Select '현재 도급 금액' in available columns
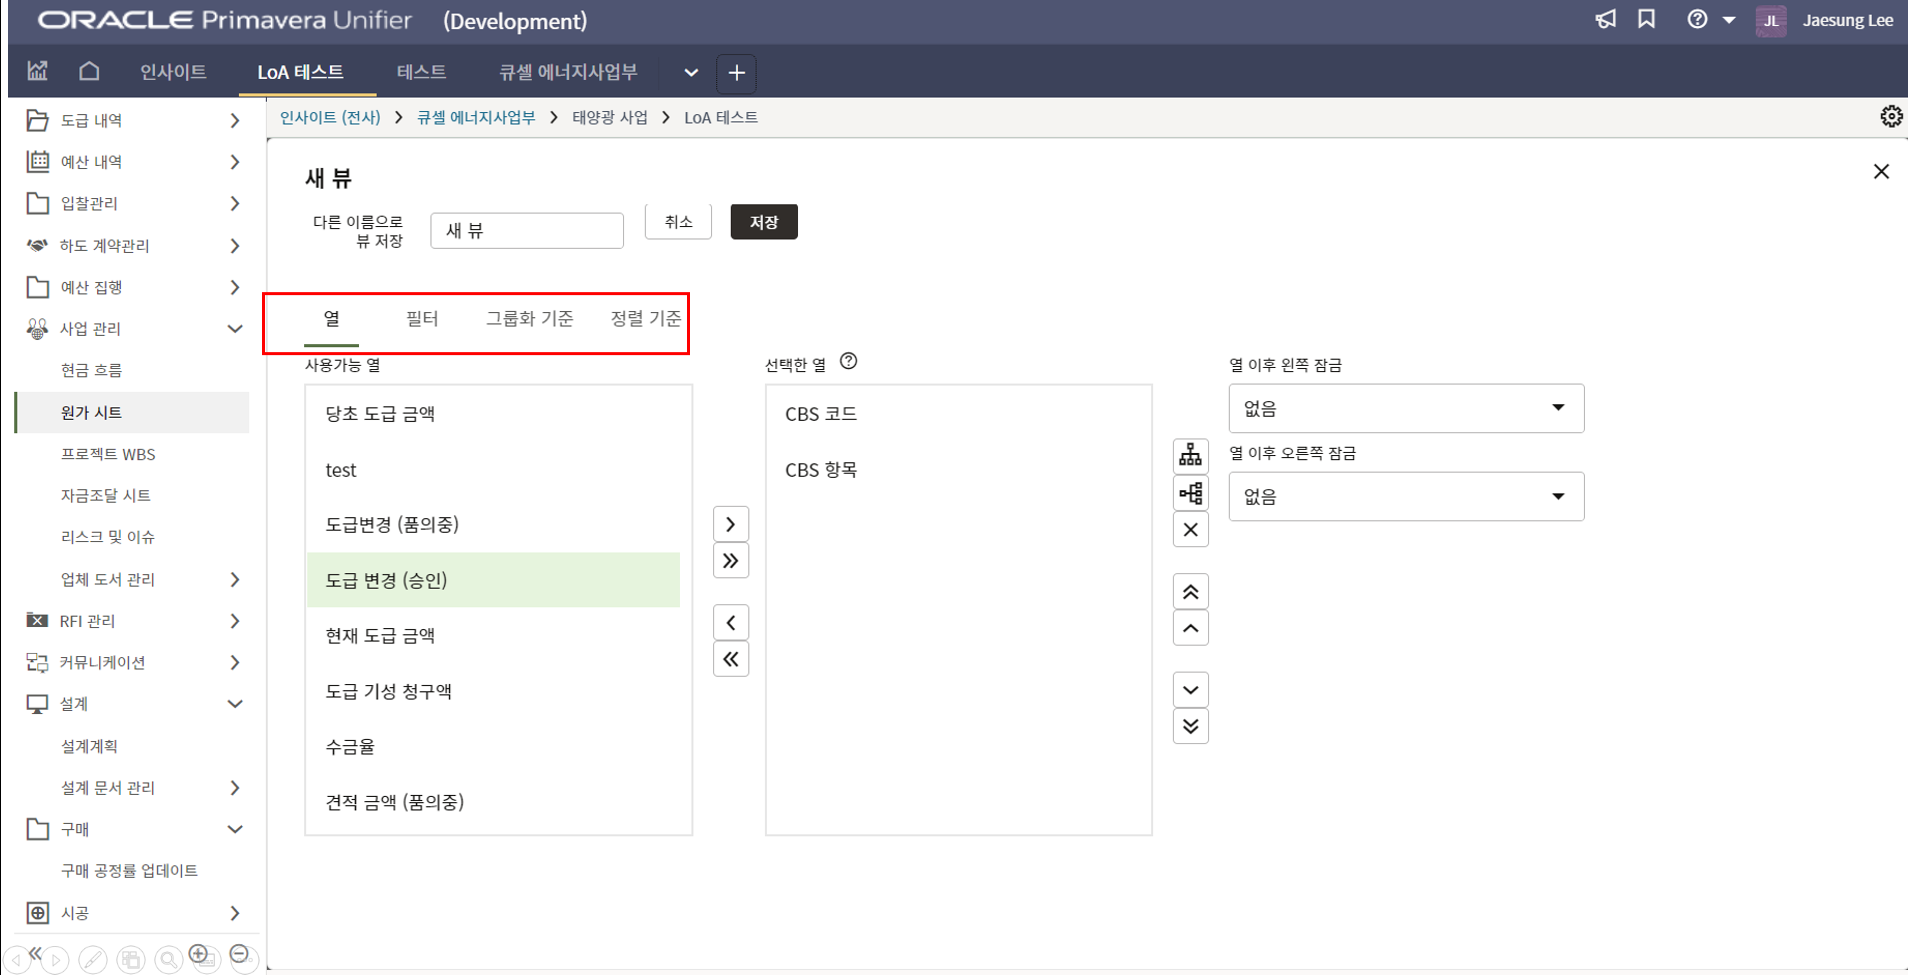Viewport: 1910px width, 975px height. pyautogui.click(x=380, y=636)
